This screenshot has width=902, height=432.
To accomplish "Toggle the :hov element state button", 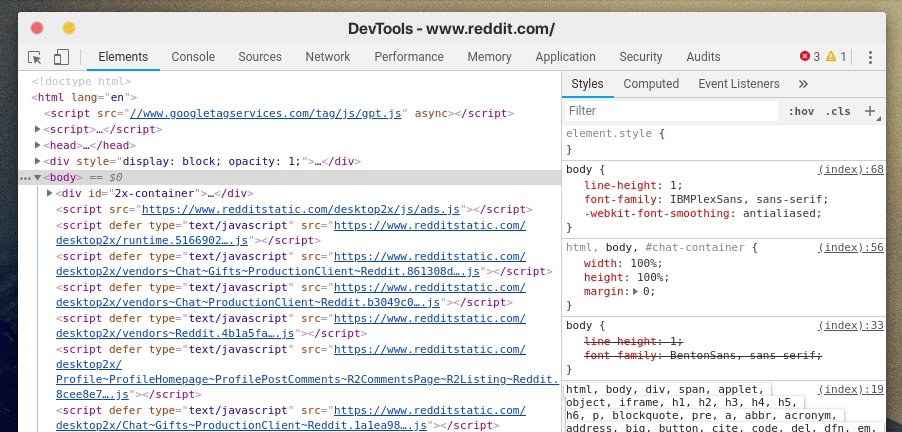I will point(801,112).
